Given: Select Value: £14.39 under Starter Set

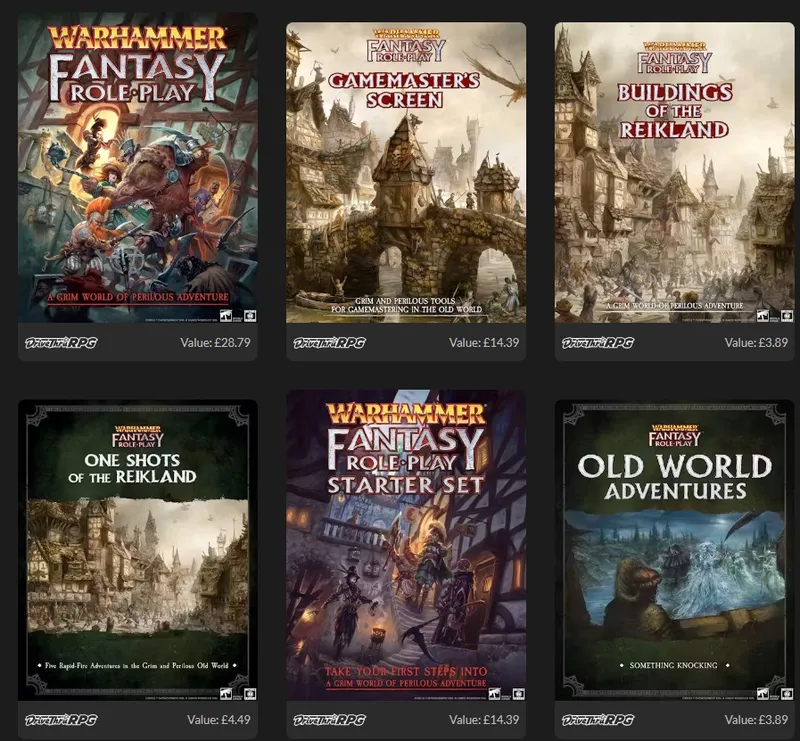Looking at the screenshot, I should (x=484, y=720).
